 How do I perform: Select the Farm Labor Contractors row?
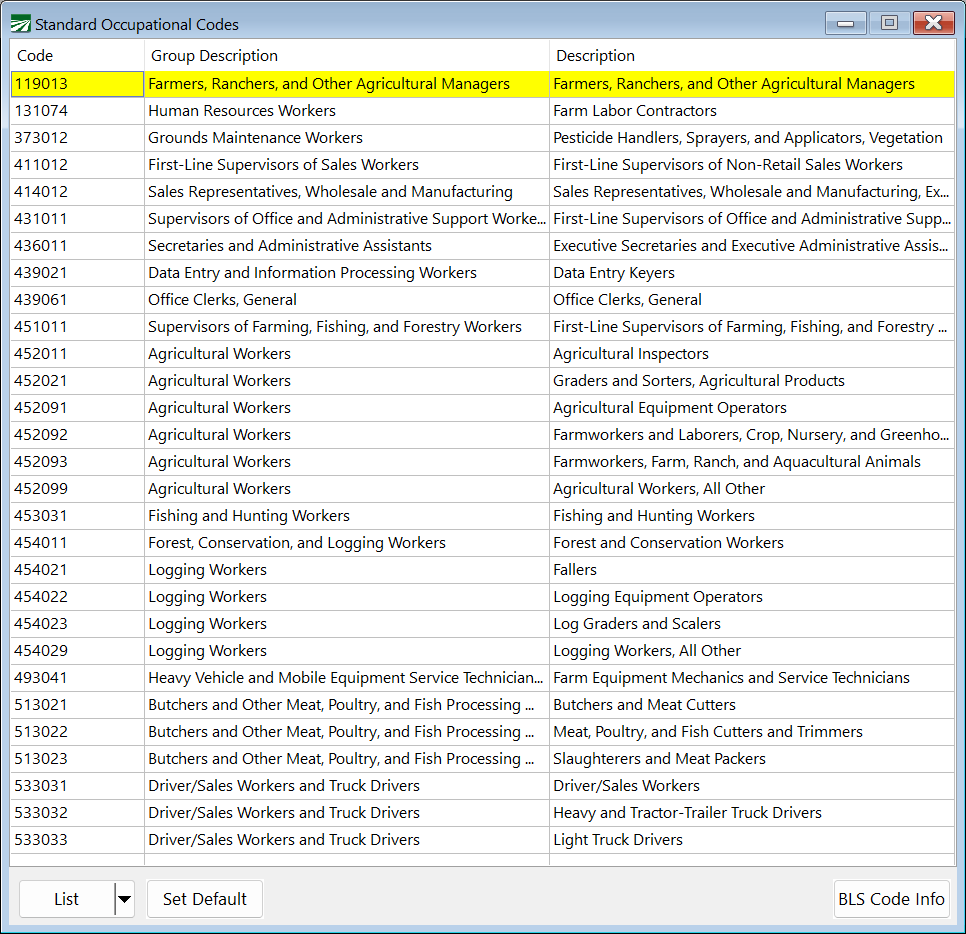pyautogui.click(x=634, y=111)
